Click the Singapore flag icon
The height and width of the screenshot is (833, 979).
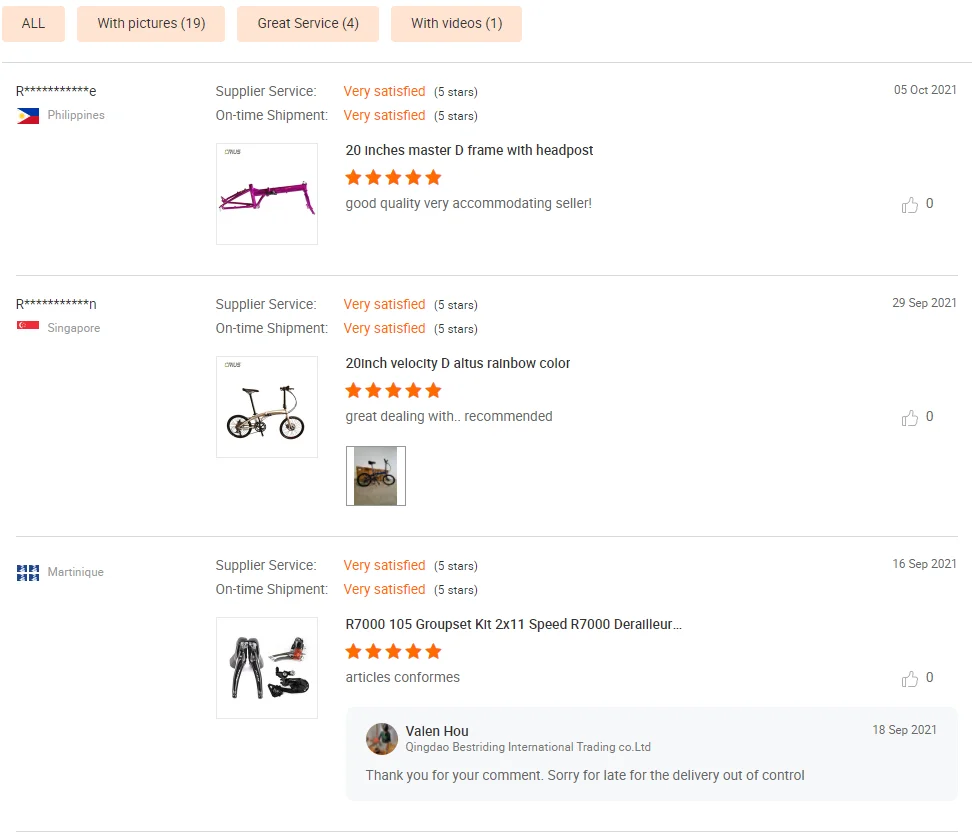(28, 327)
